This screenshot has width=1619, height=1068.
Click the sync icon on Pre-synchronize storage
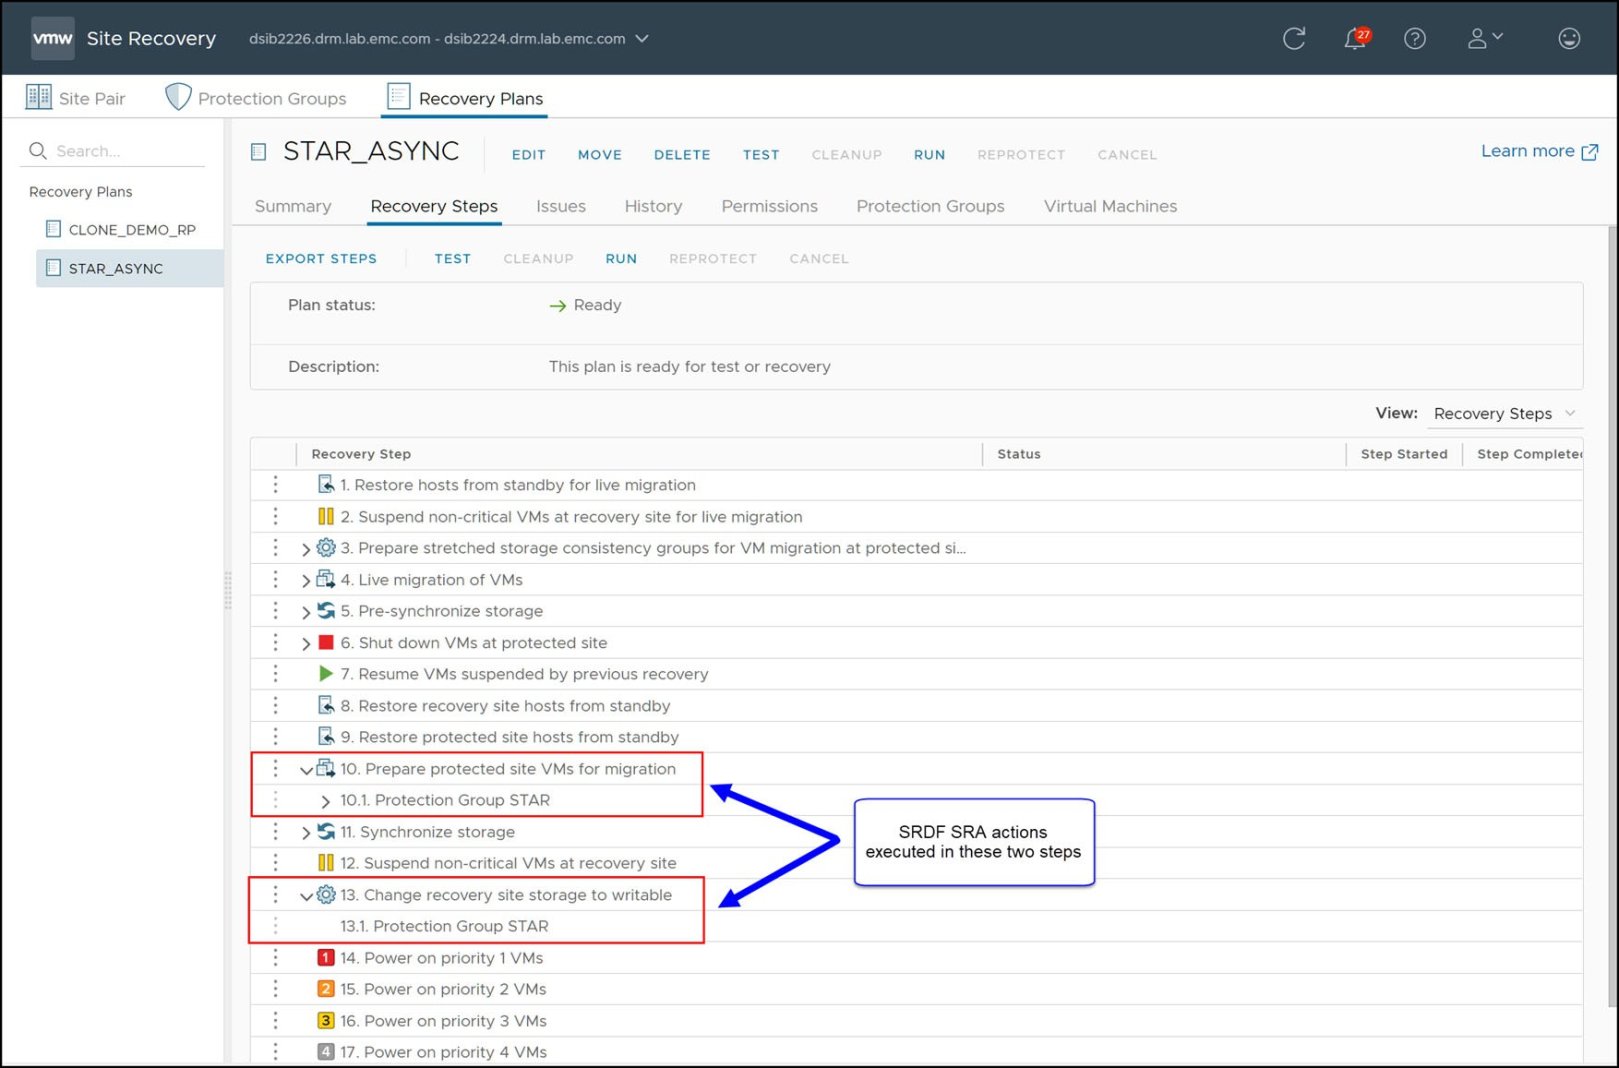(326, 610)
